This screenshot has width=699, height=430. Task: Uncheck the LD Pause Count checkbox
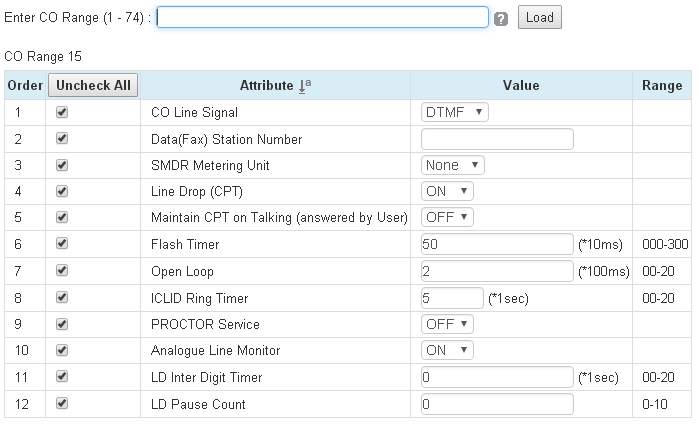62,404
